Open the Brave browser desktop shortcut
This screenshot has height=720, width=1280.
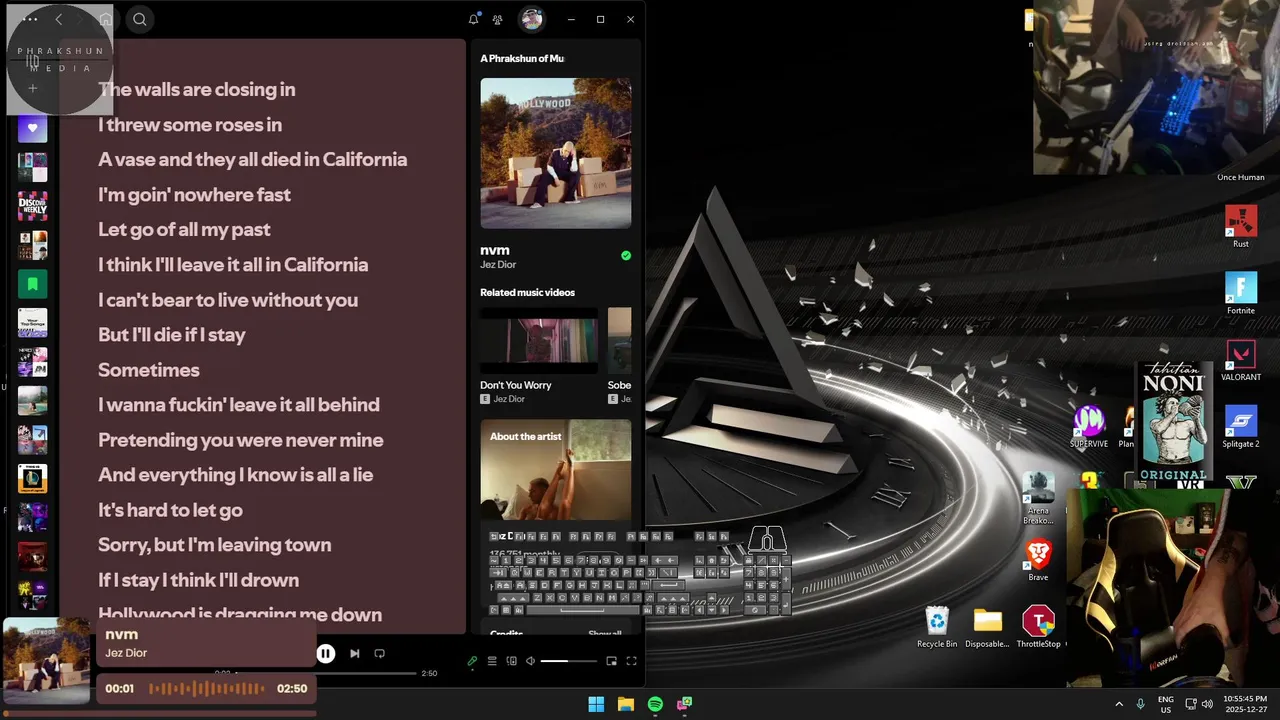1038,560
